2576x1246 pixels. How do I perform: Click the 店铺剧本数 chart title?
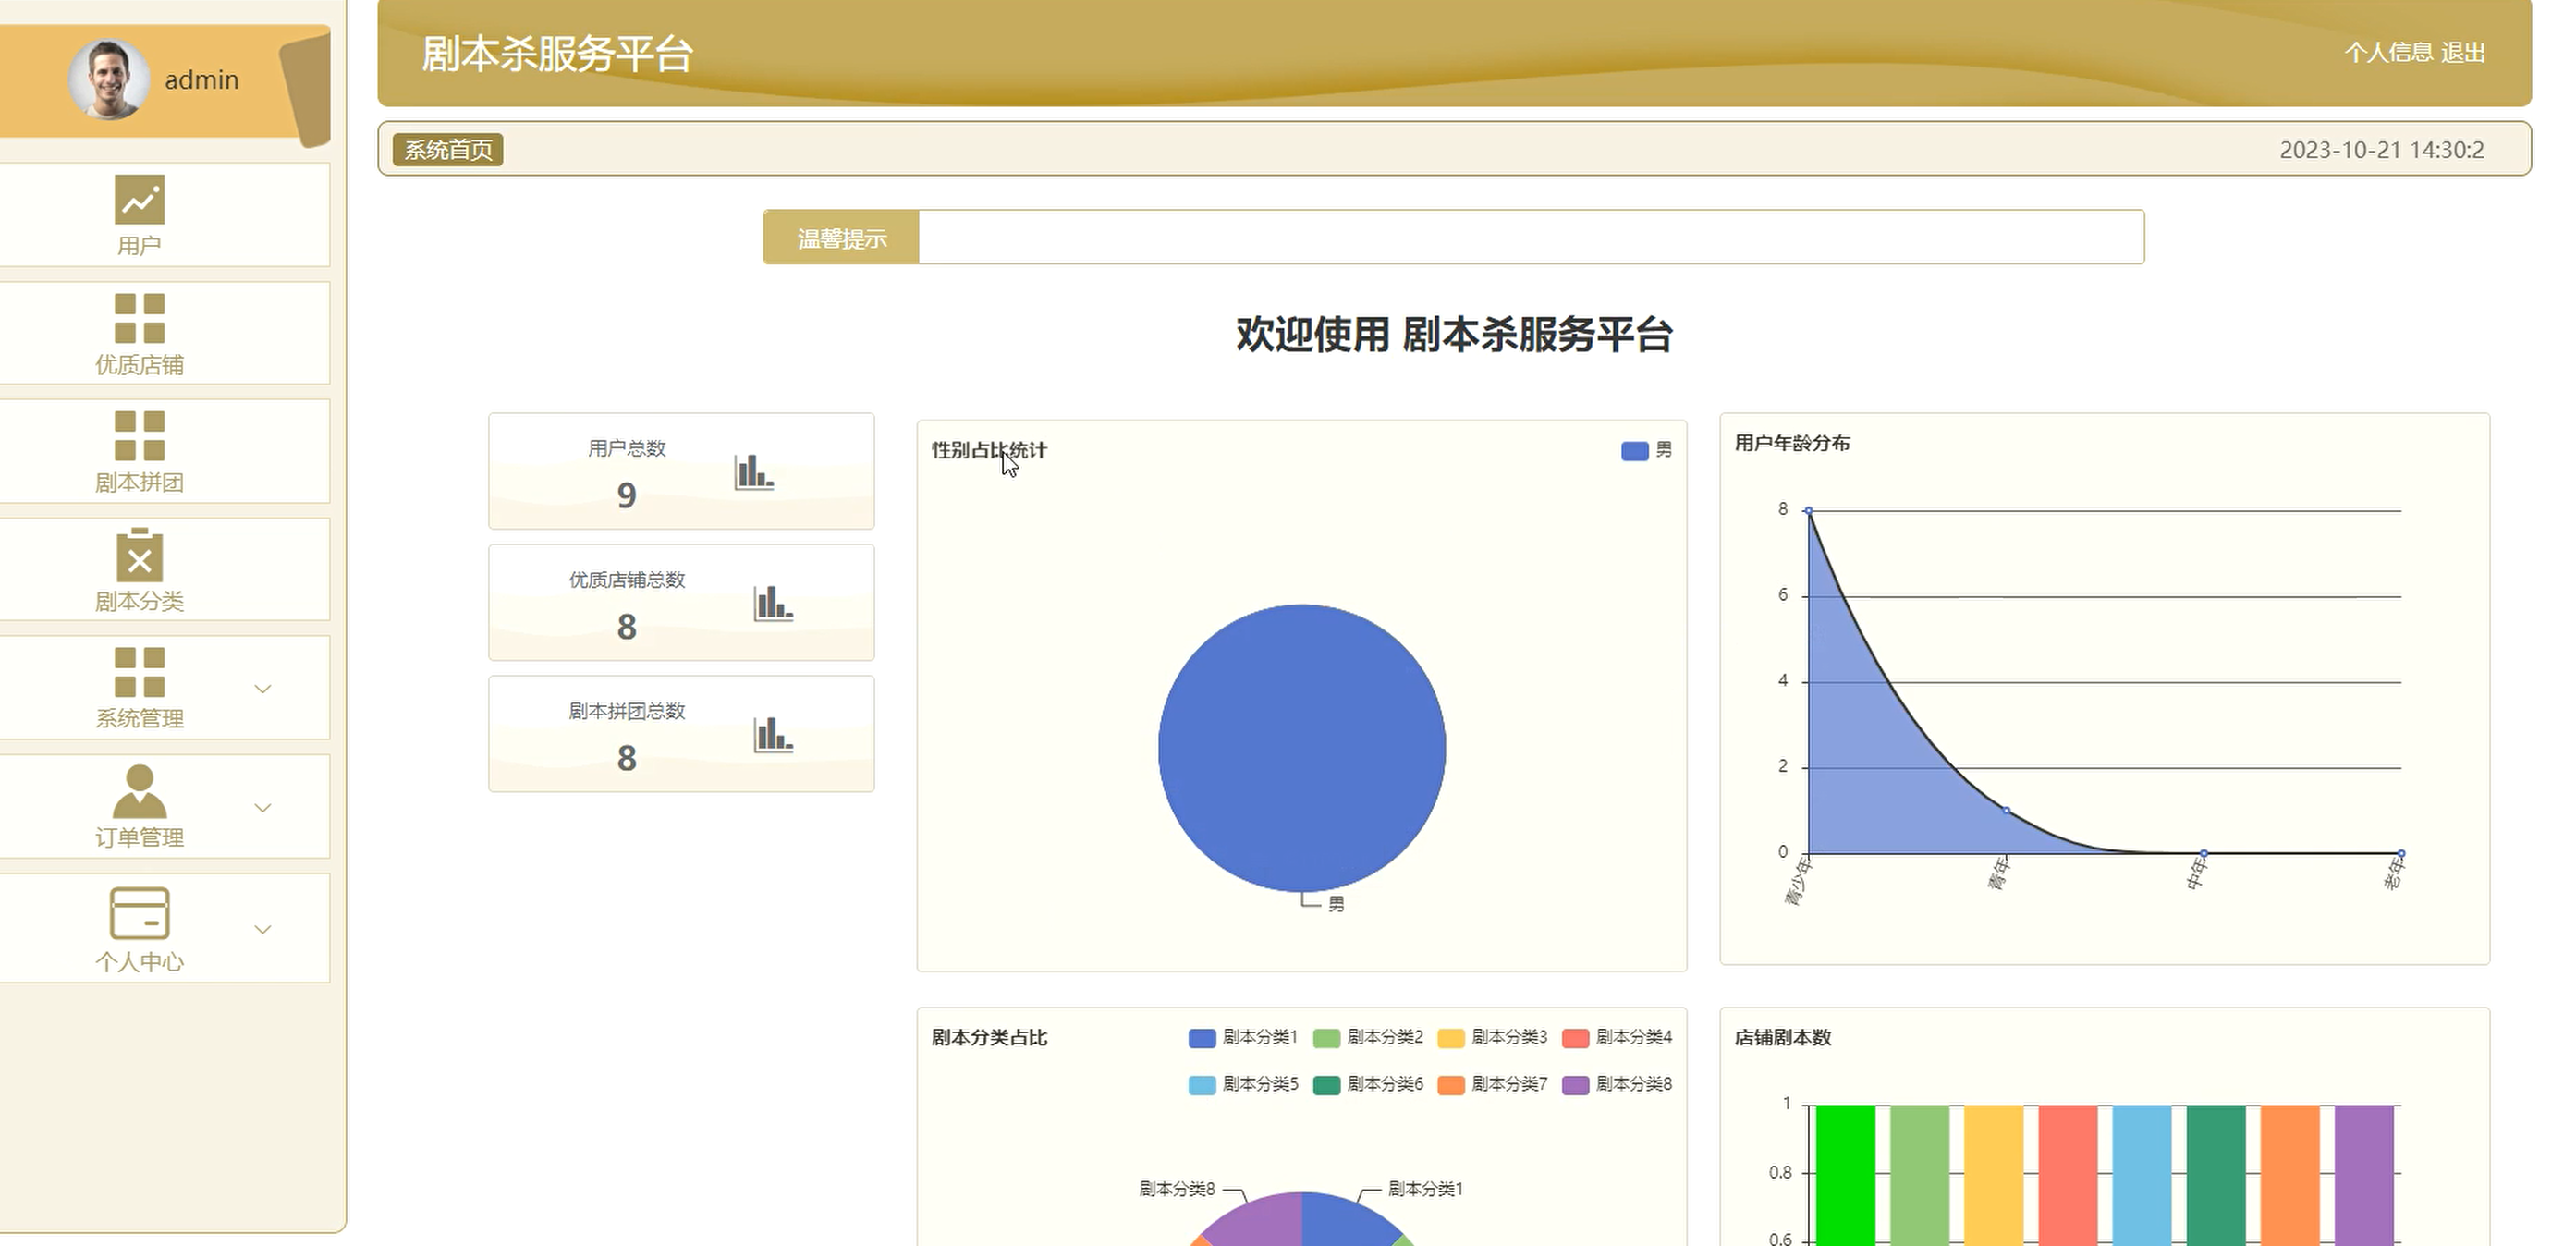coord(1782,1038)
